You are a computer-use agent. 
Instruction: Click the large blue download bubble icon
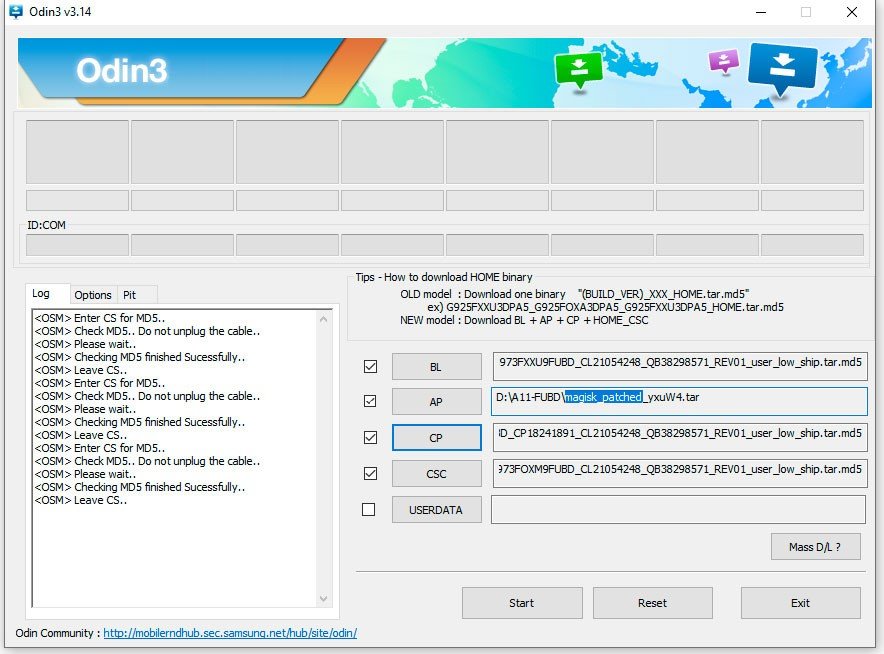(x=782, y=69)
